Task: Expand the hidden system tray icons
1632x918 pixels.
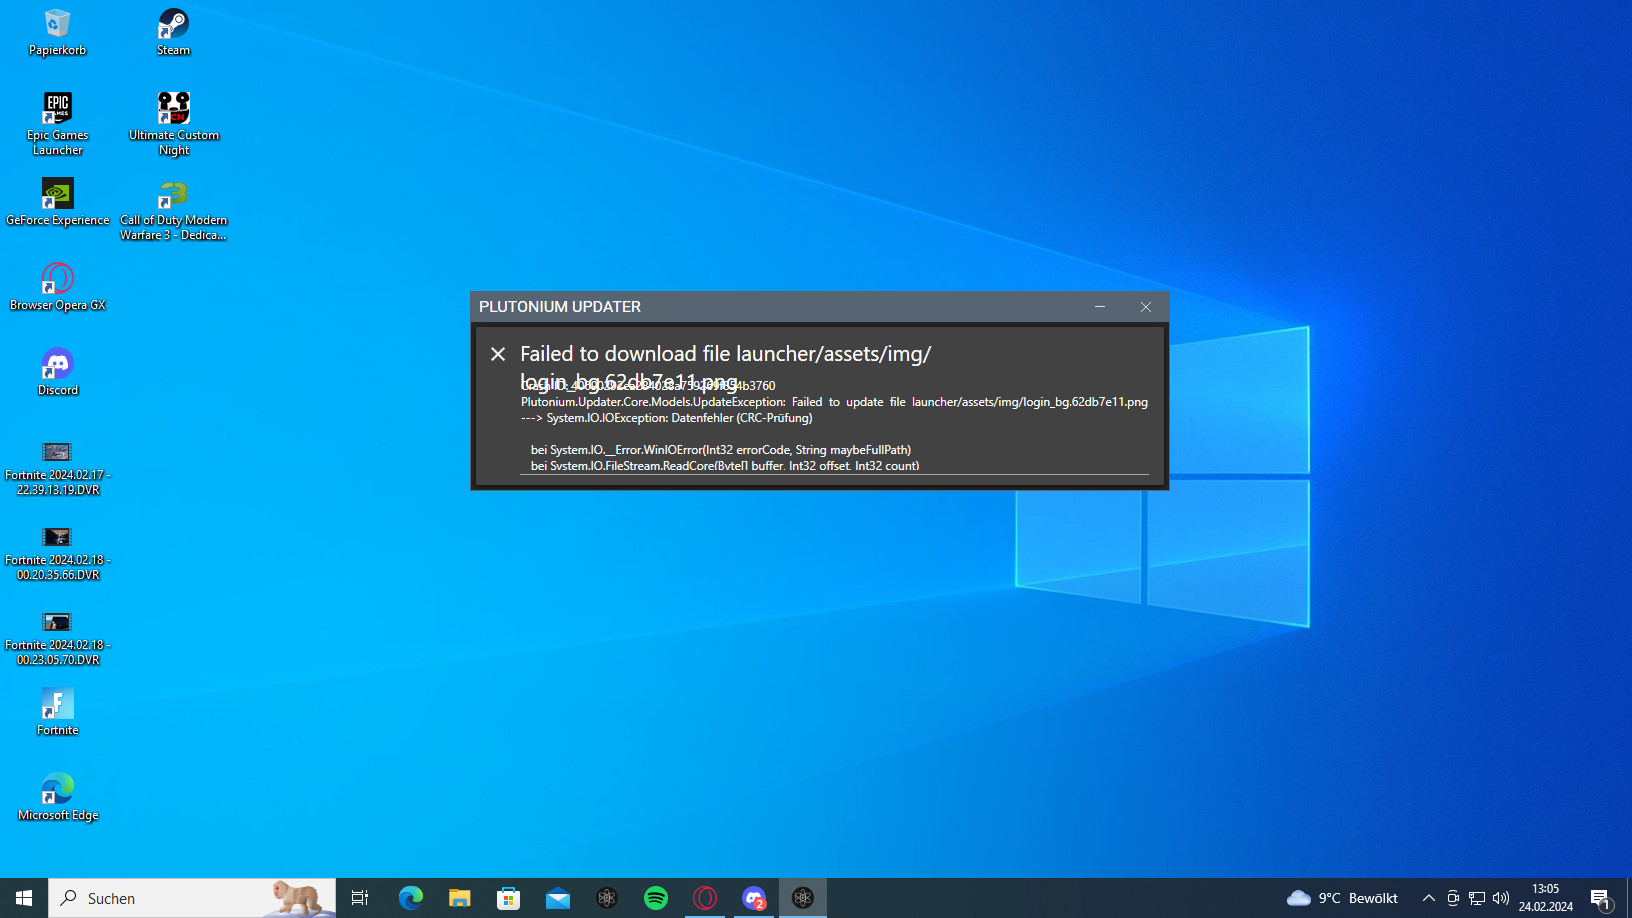Action: coord(1428,898)
